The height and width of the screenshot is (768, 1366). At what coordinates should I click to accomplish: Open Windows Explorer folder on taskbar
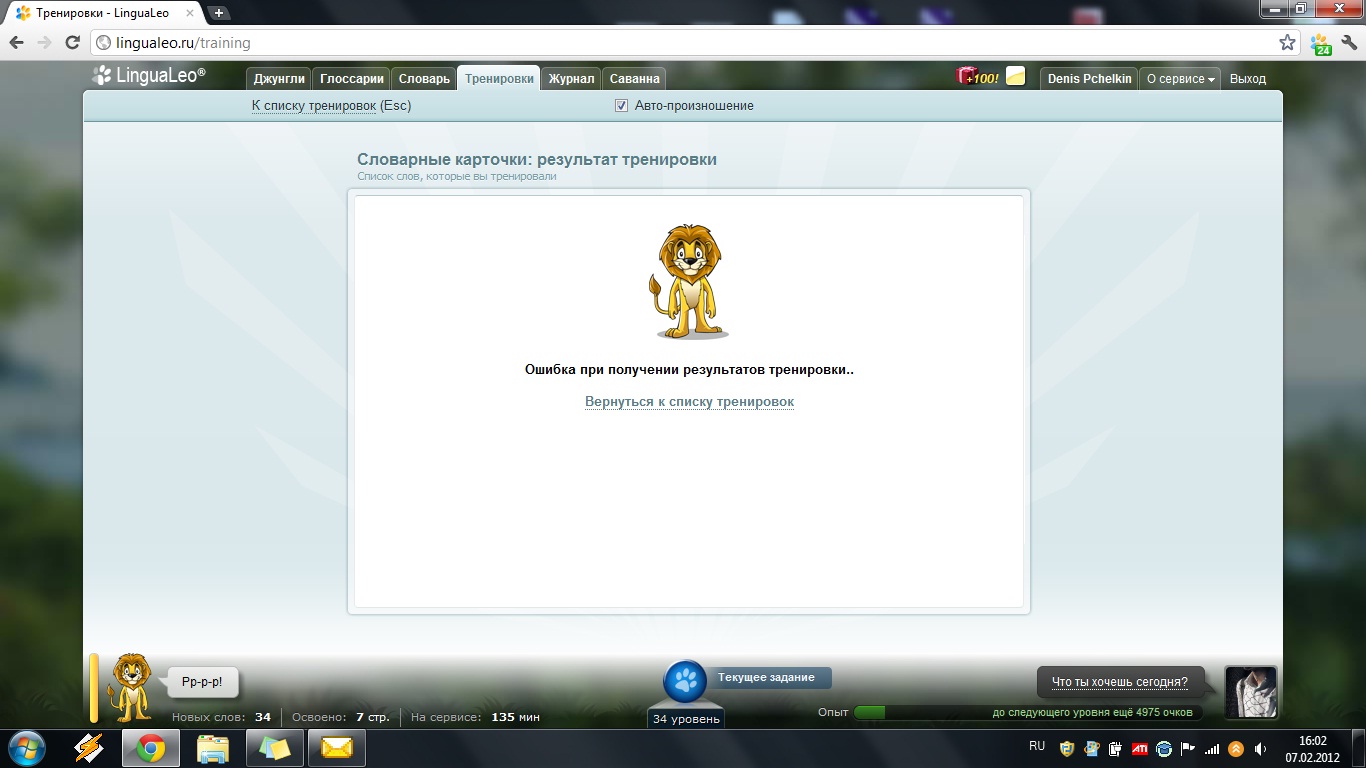click(x=213, y=748)
